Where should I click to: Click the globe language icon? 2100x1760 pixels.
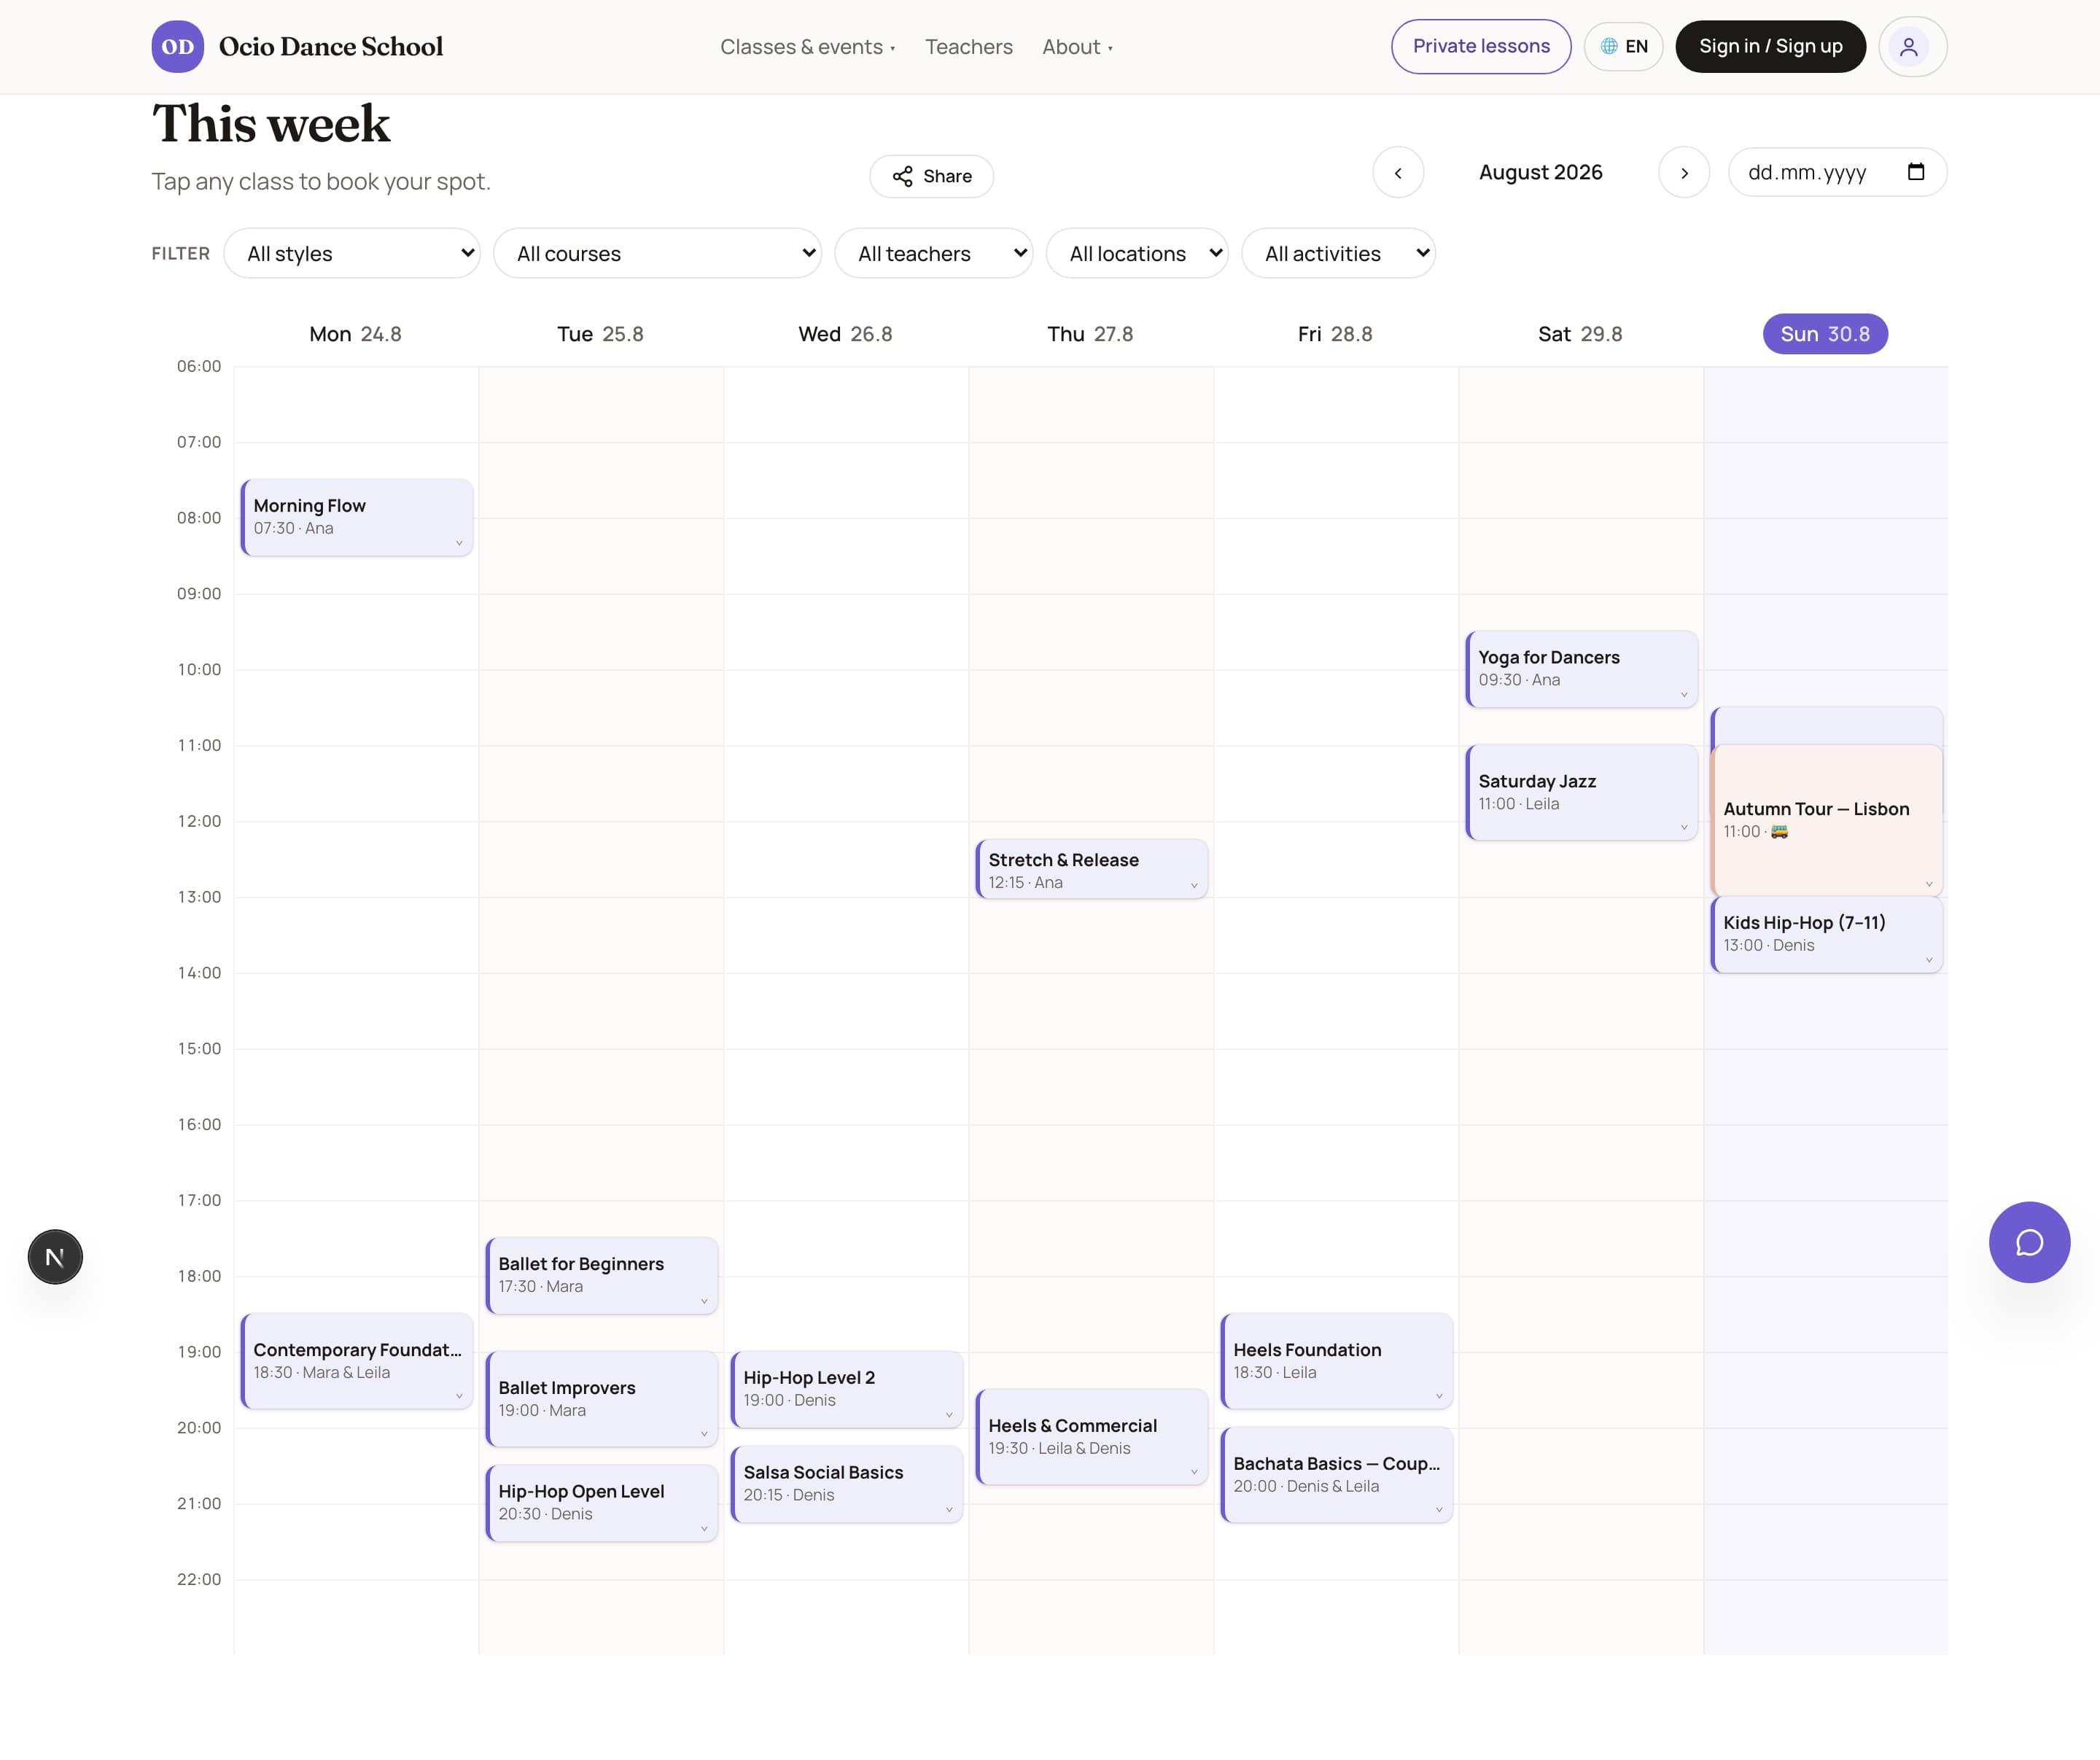point(1608,47)
